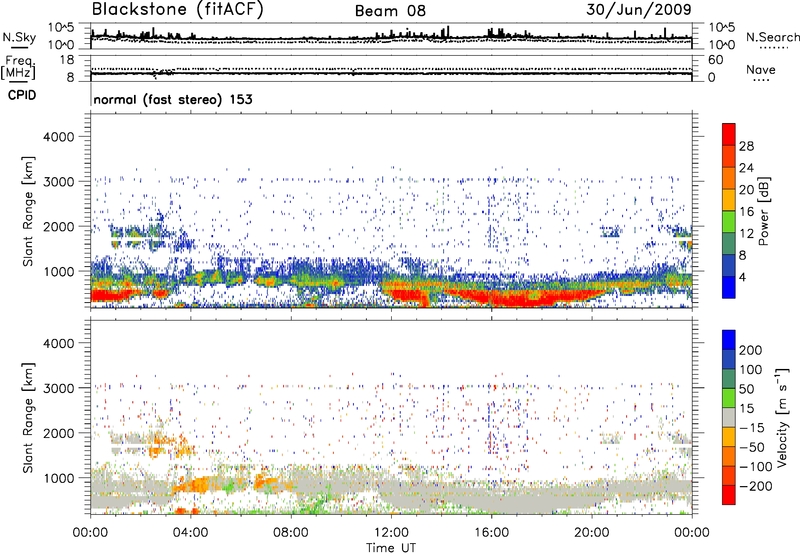This screenshot has width=800, height=554.
Task: Click the '200' tick on the velocity colorbar
Action: [751, 350]
